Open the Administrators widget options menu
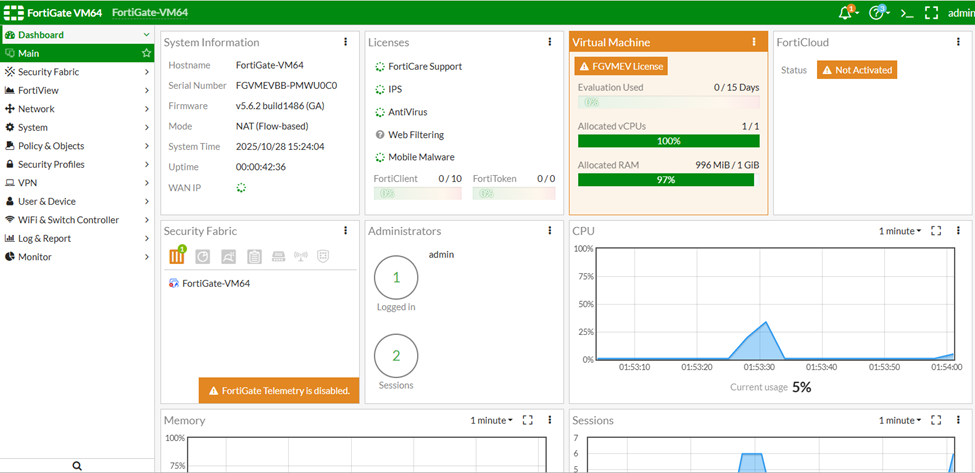Image resolution: width=975 pixels, height=473 pixels. click(550, 231)
